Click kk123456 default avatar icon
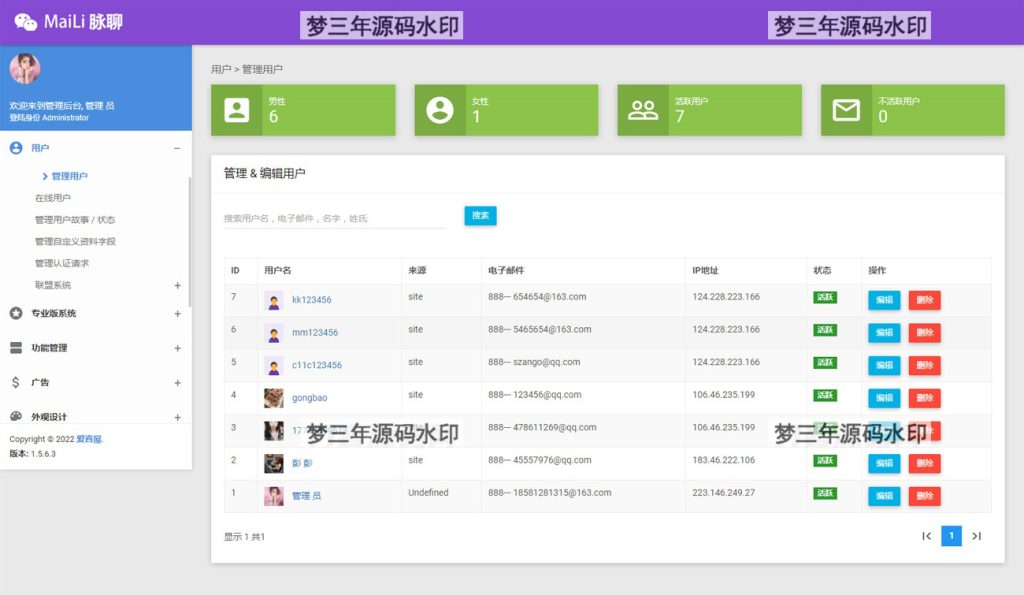This screenshot has width=1024, height=595. (x=274, y=300)
